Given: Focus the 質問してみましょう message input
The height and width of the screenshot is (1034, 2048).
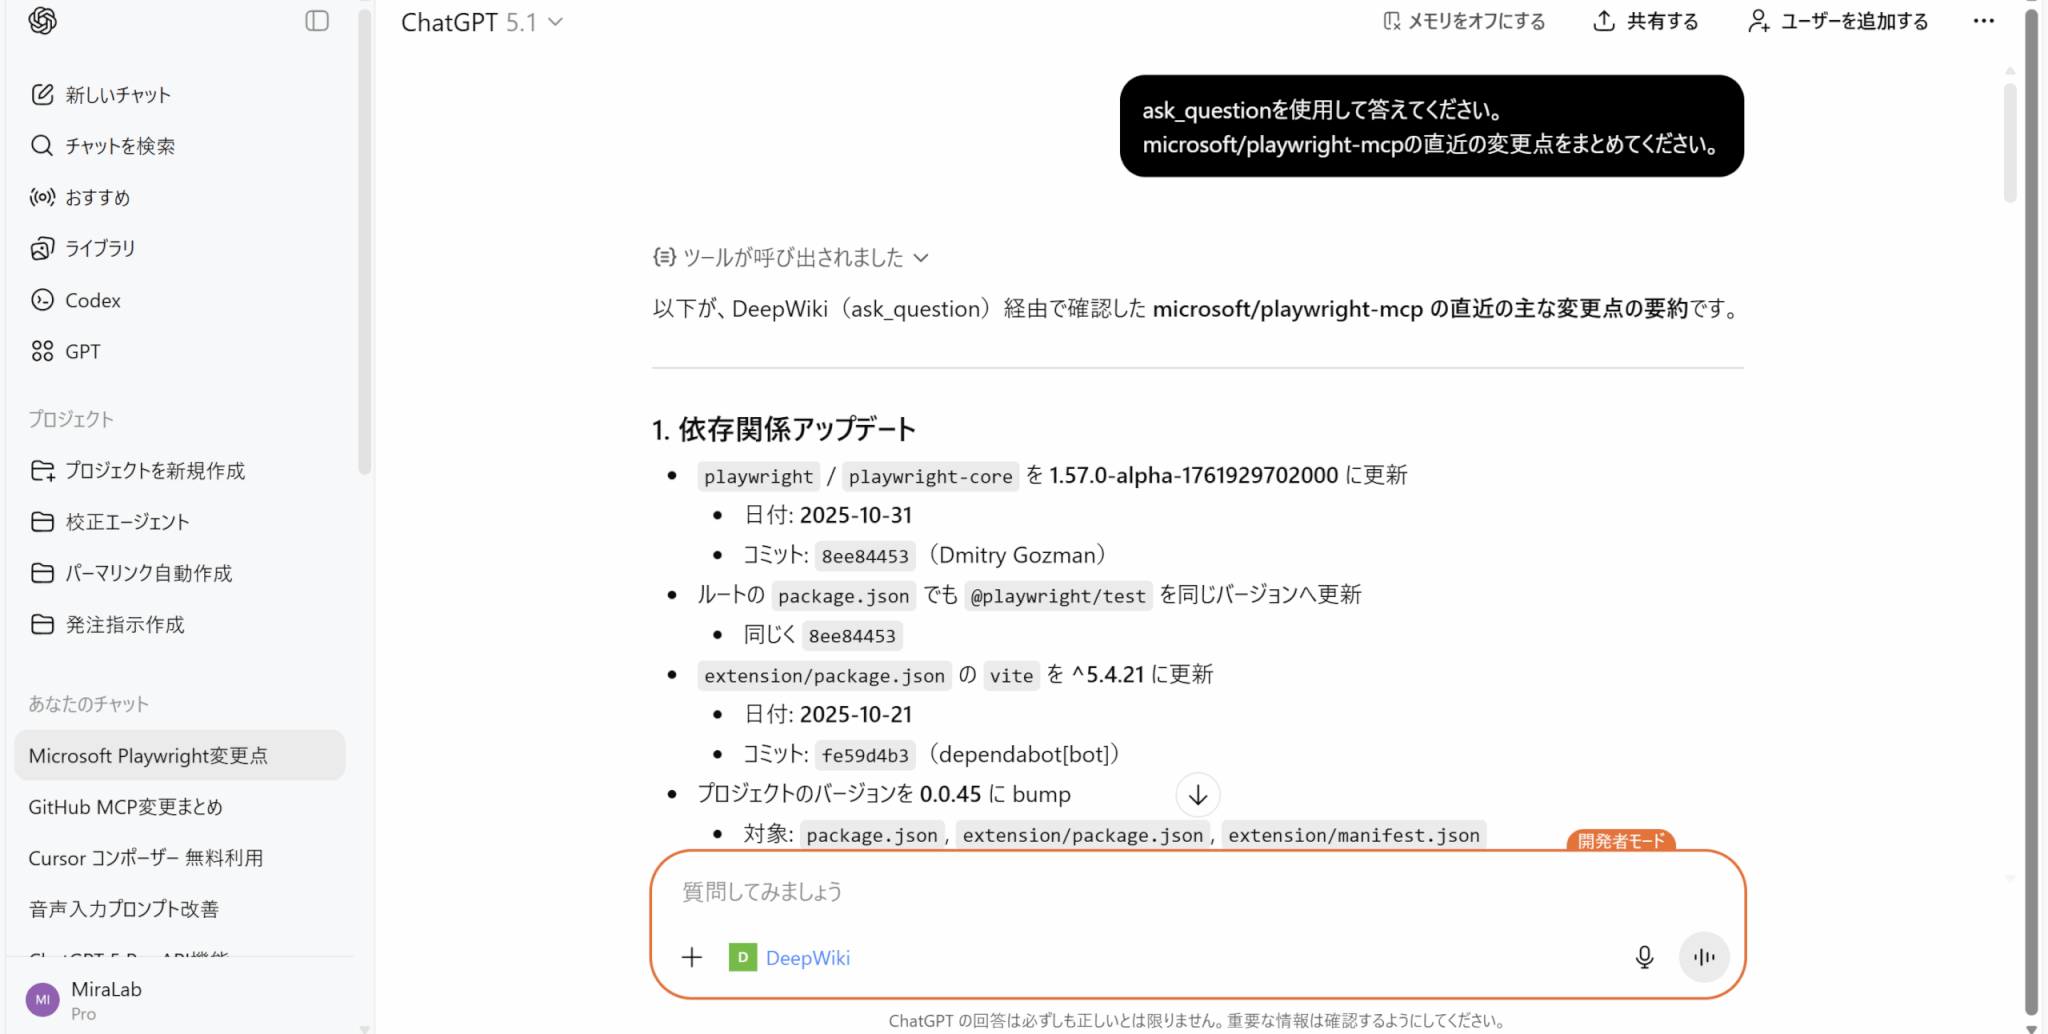Looking at the screenshot, I should 1150,892.
